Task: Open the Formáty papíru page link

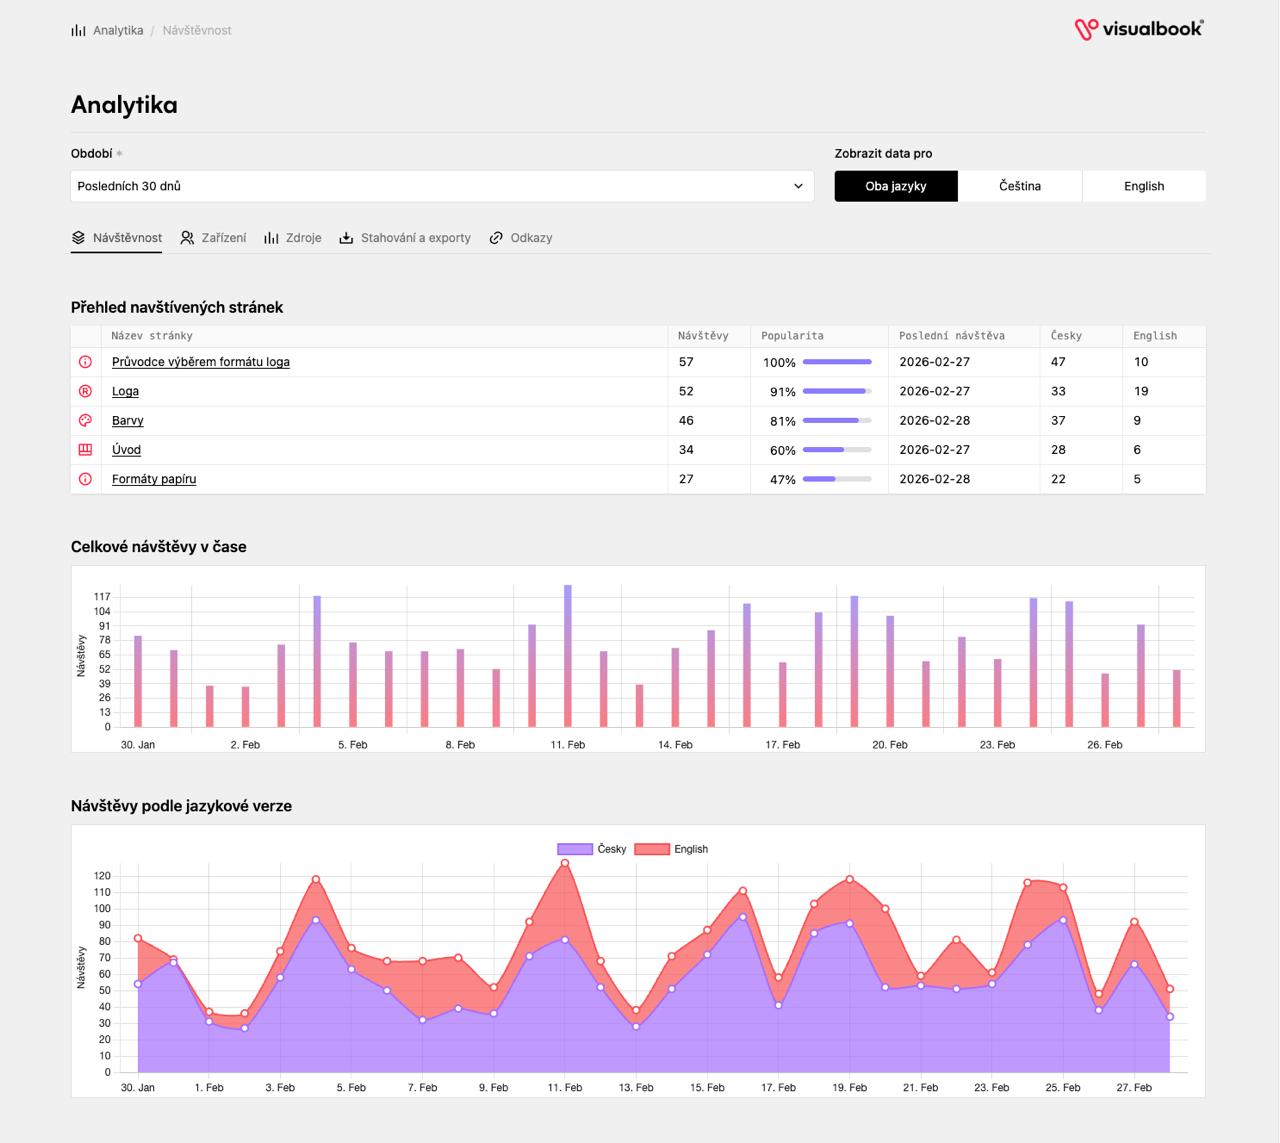Action: click(154, 479)
